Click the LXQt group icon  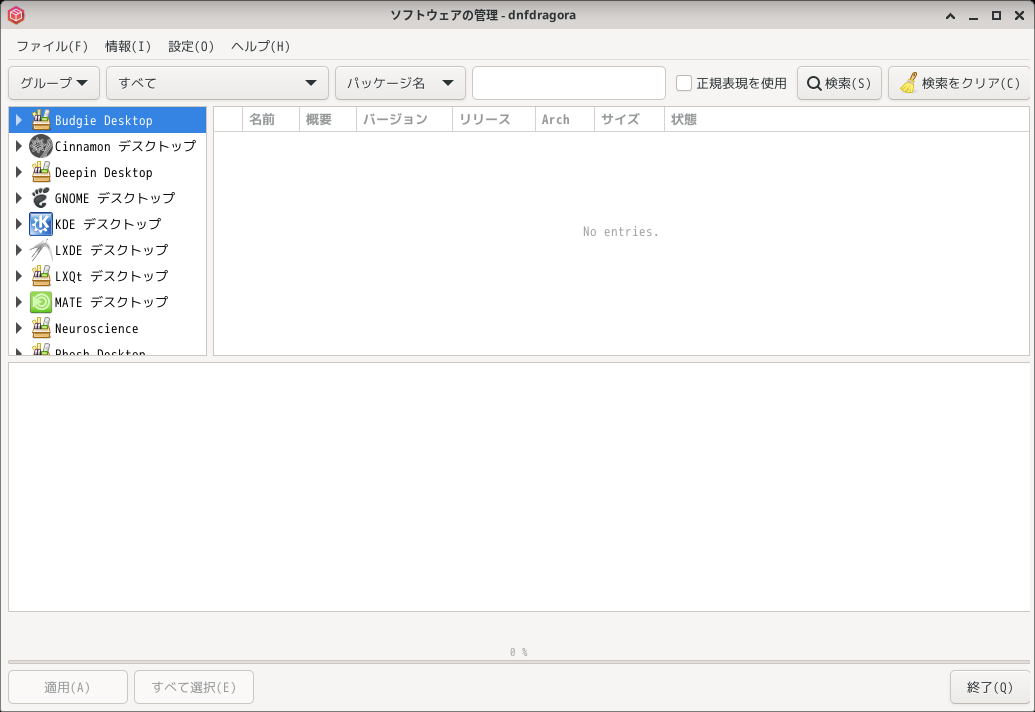point(41,276)
